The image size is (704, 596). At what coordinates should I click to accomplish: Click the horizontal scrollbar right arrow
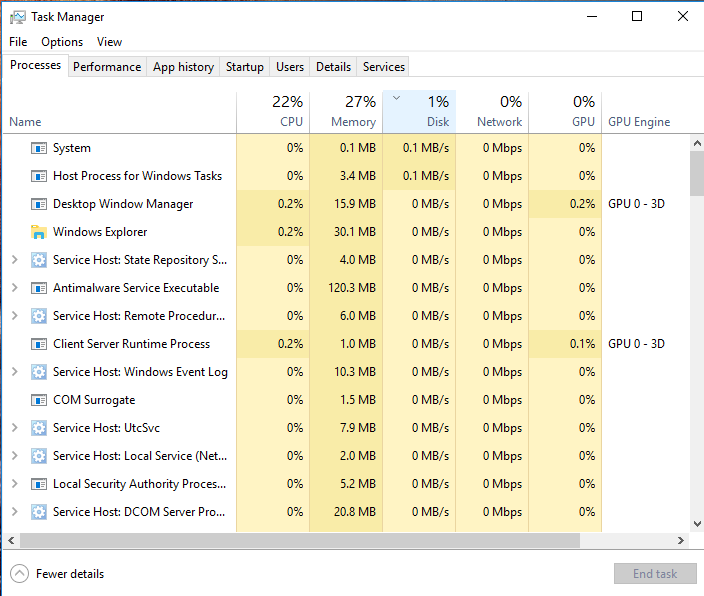point(681,540)
